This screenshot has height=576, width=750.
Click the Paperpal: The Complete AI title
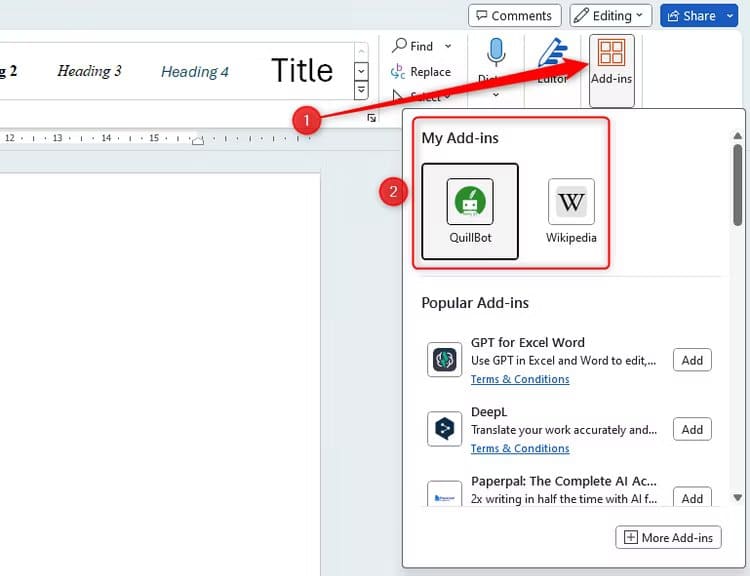click(564, 481)
